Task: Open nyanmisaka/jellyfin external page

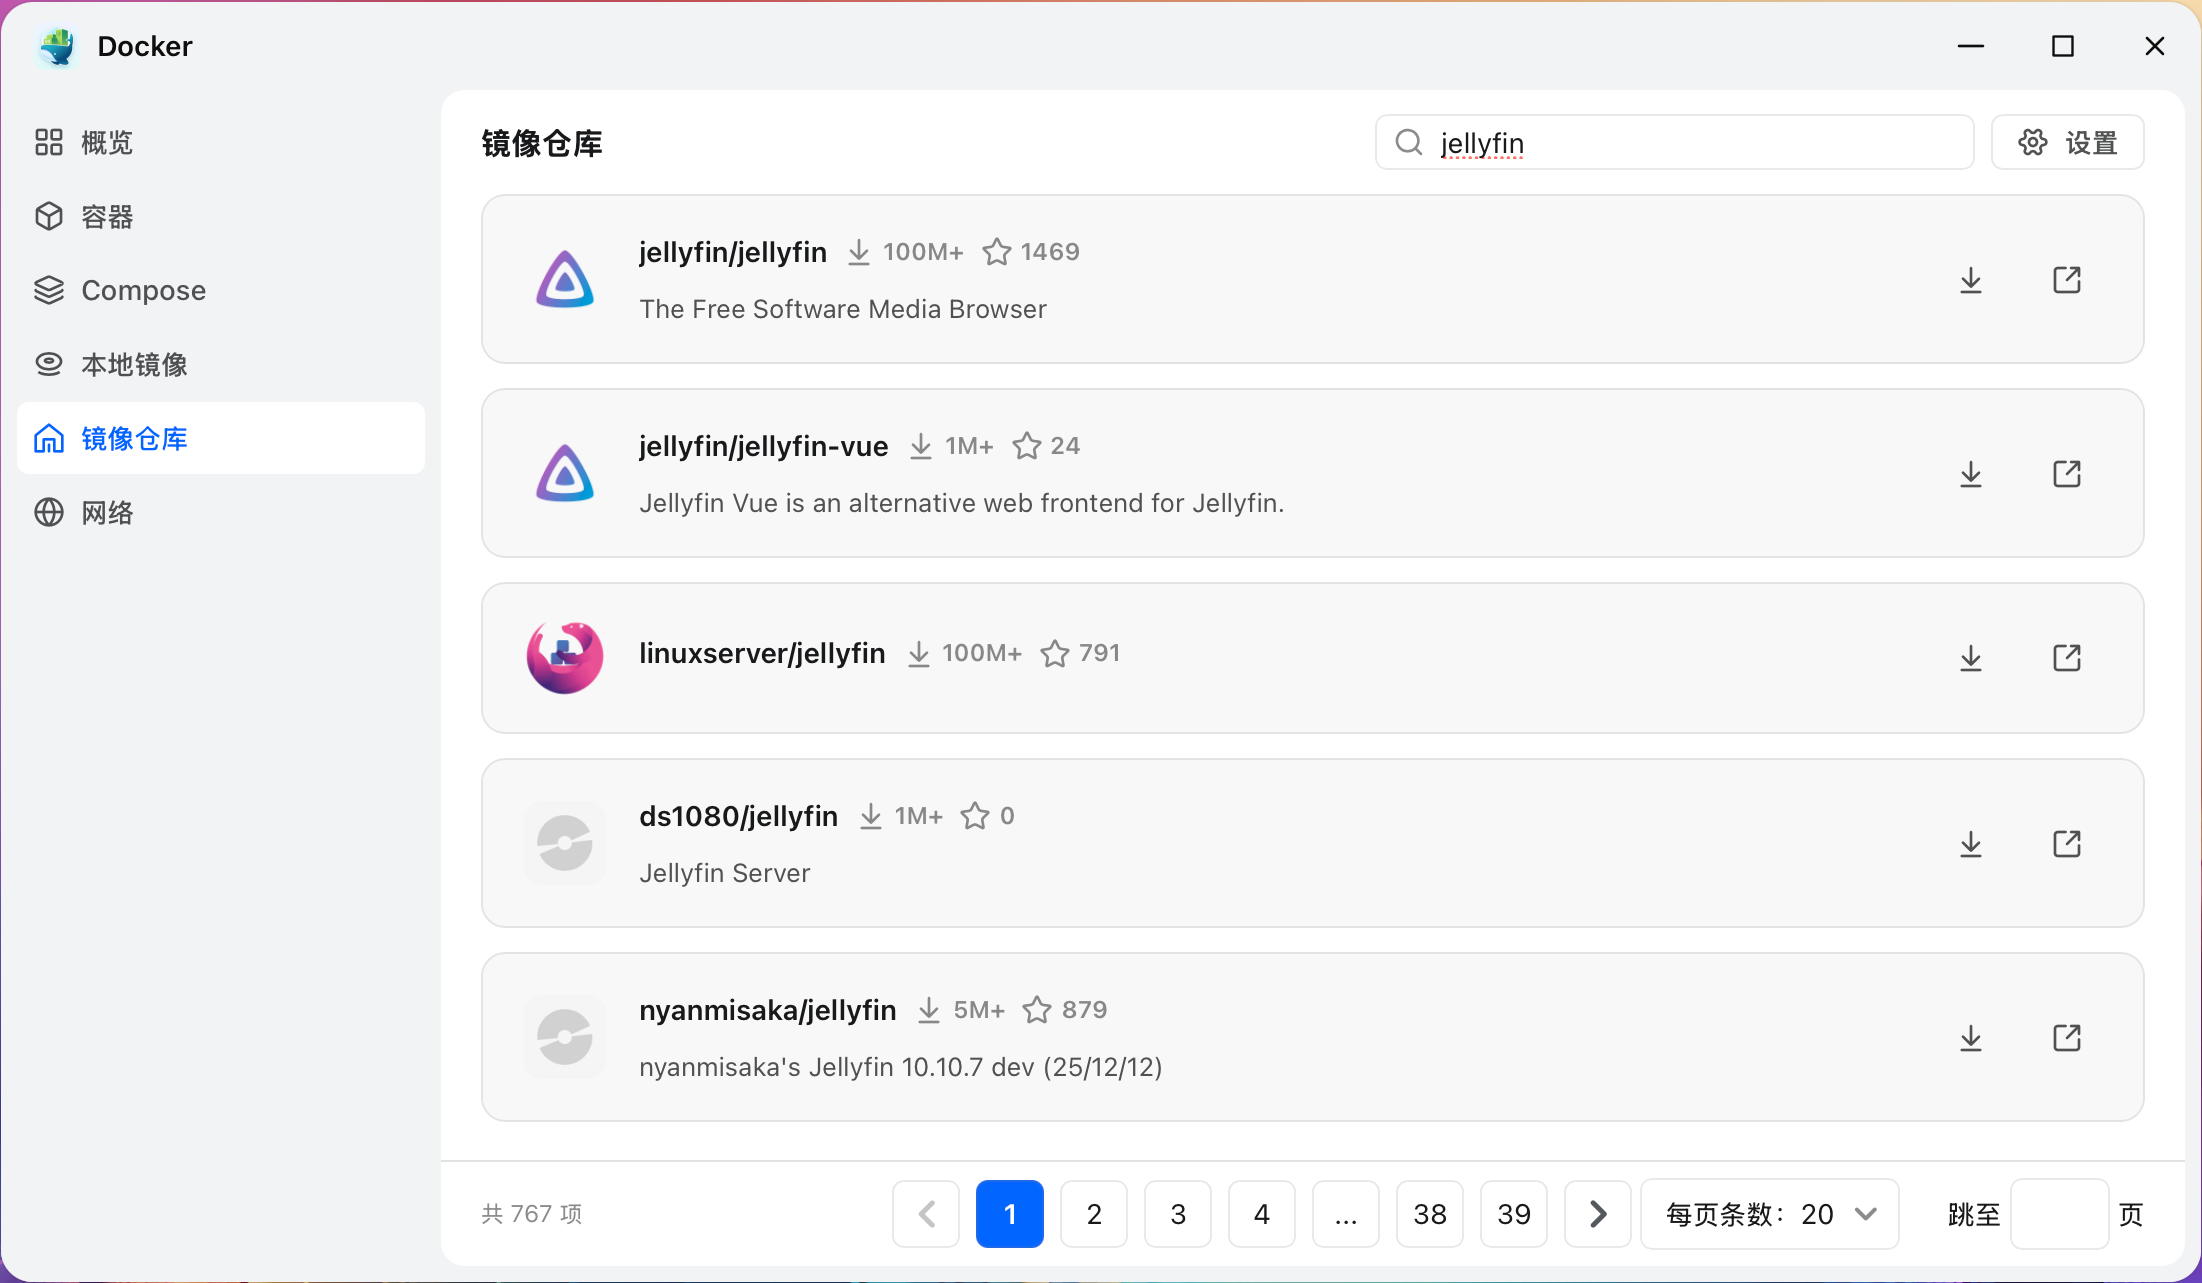Action: pyautogui.click(x=2067, y=1038)
